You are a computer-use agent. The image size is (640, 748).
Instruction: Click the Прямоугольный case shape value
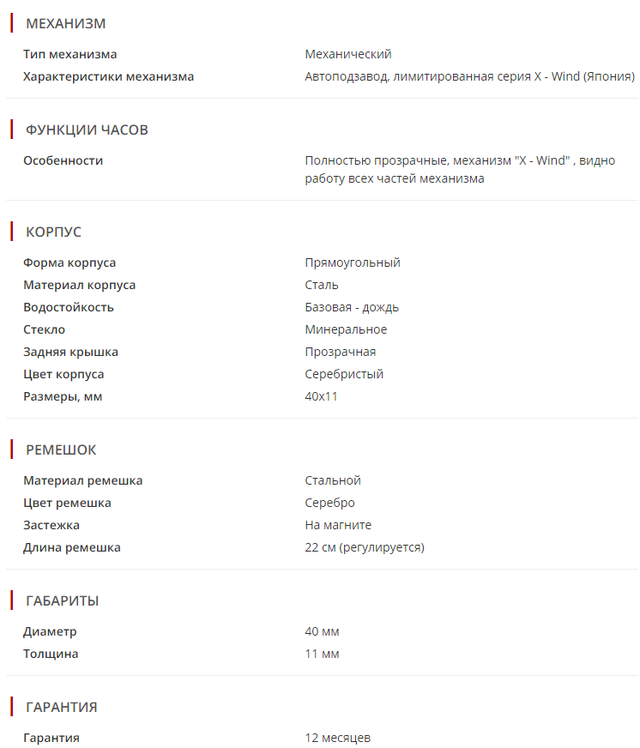(x=352, y=262)
